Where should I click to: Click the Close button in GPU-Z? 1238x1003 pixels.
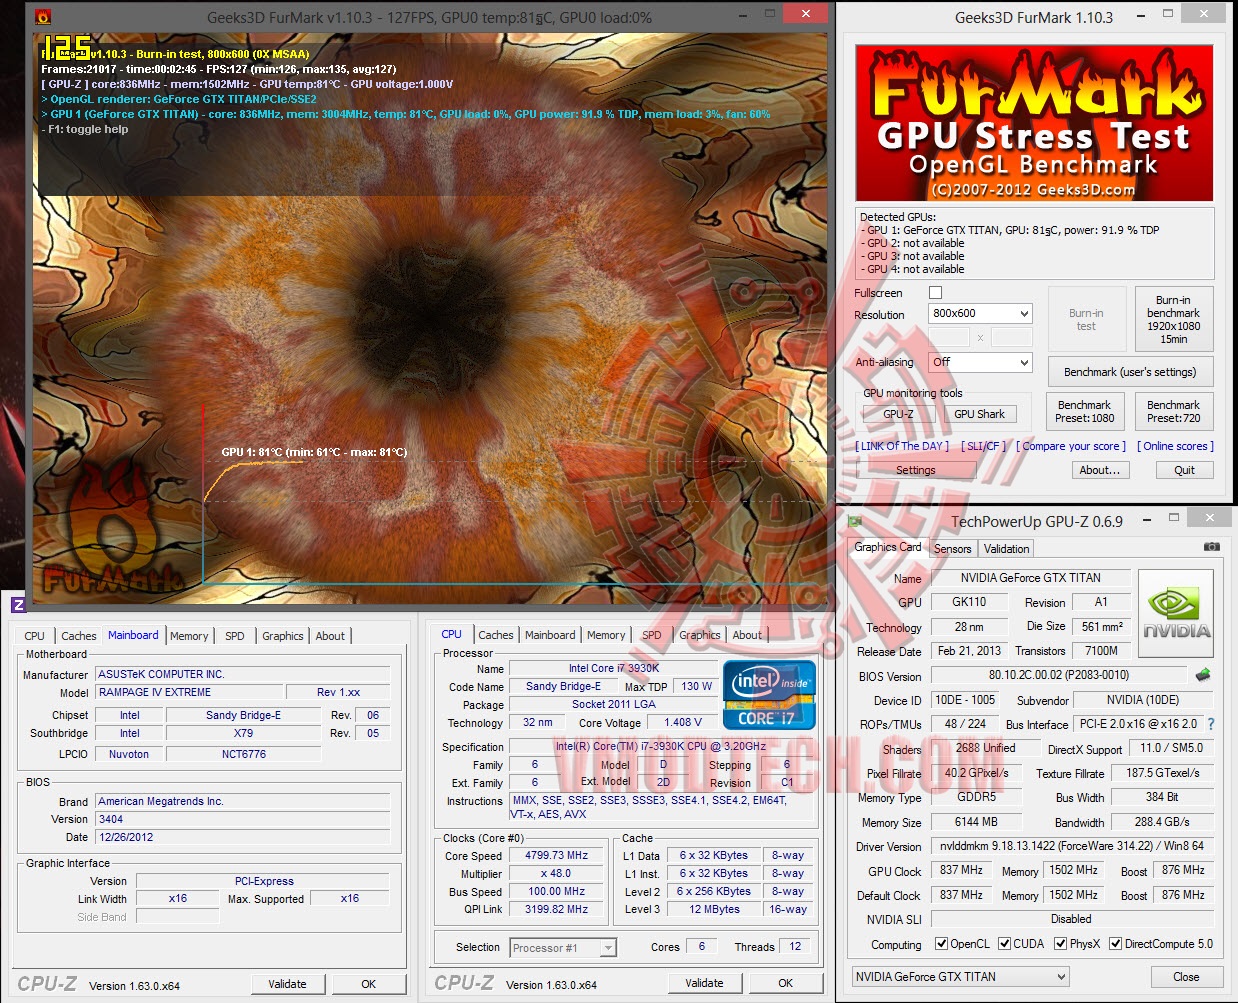tap(1186, 977)
